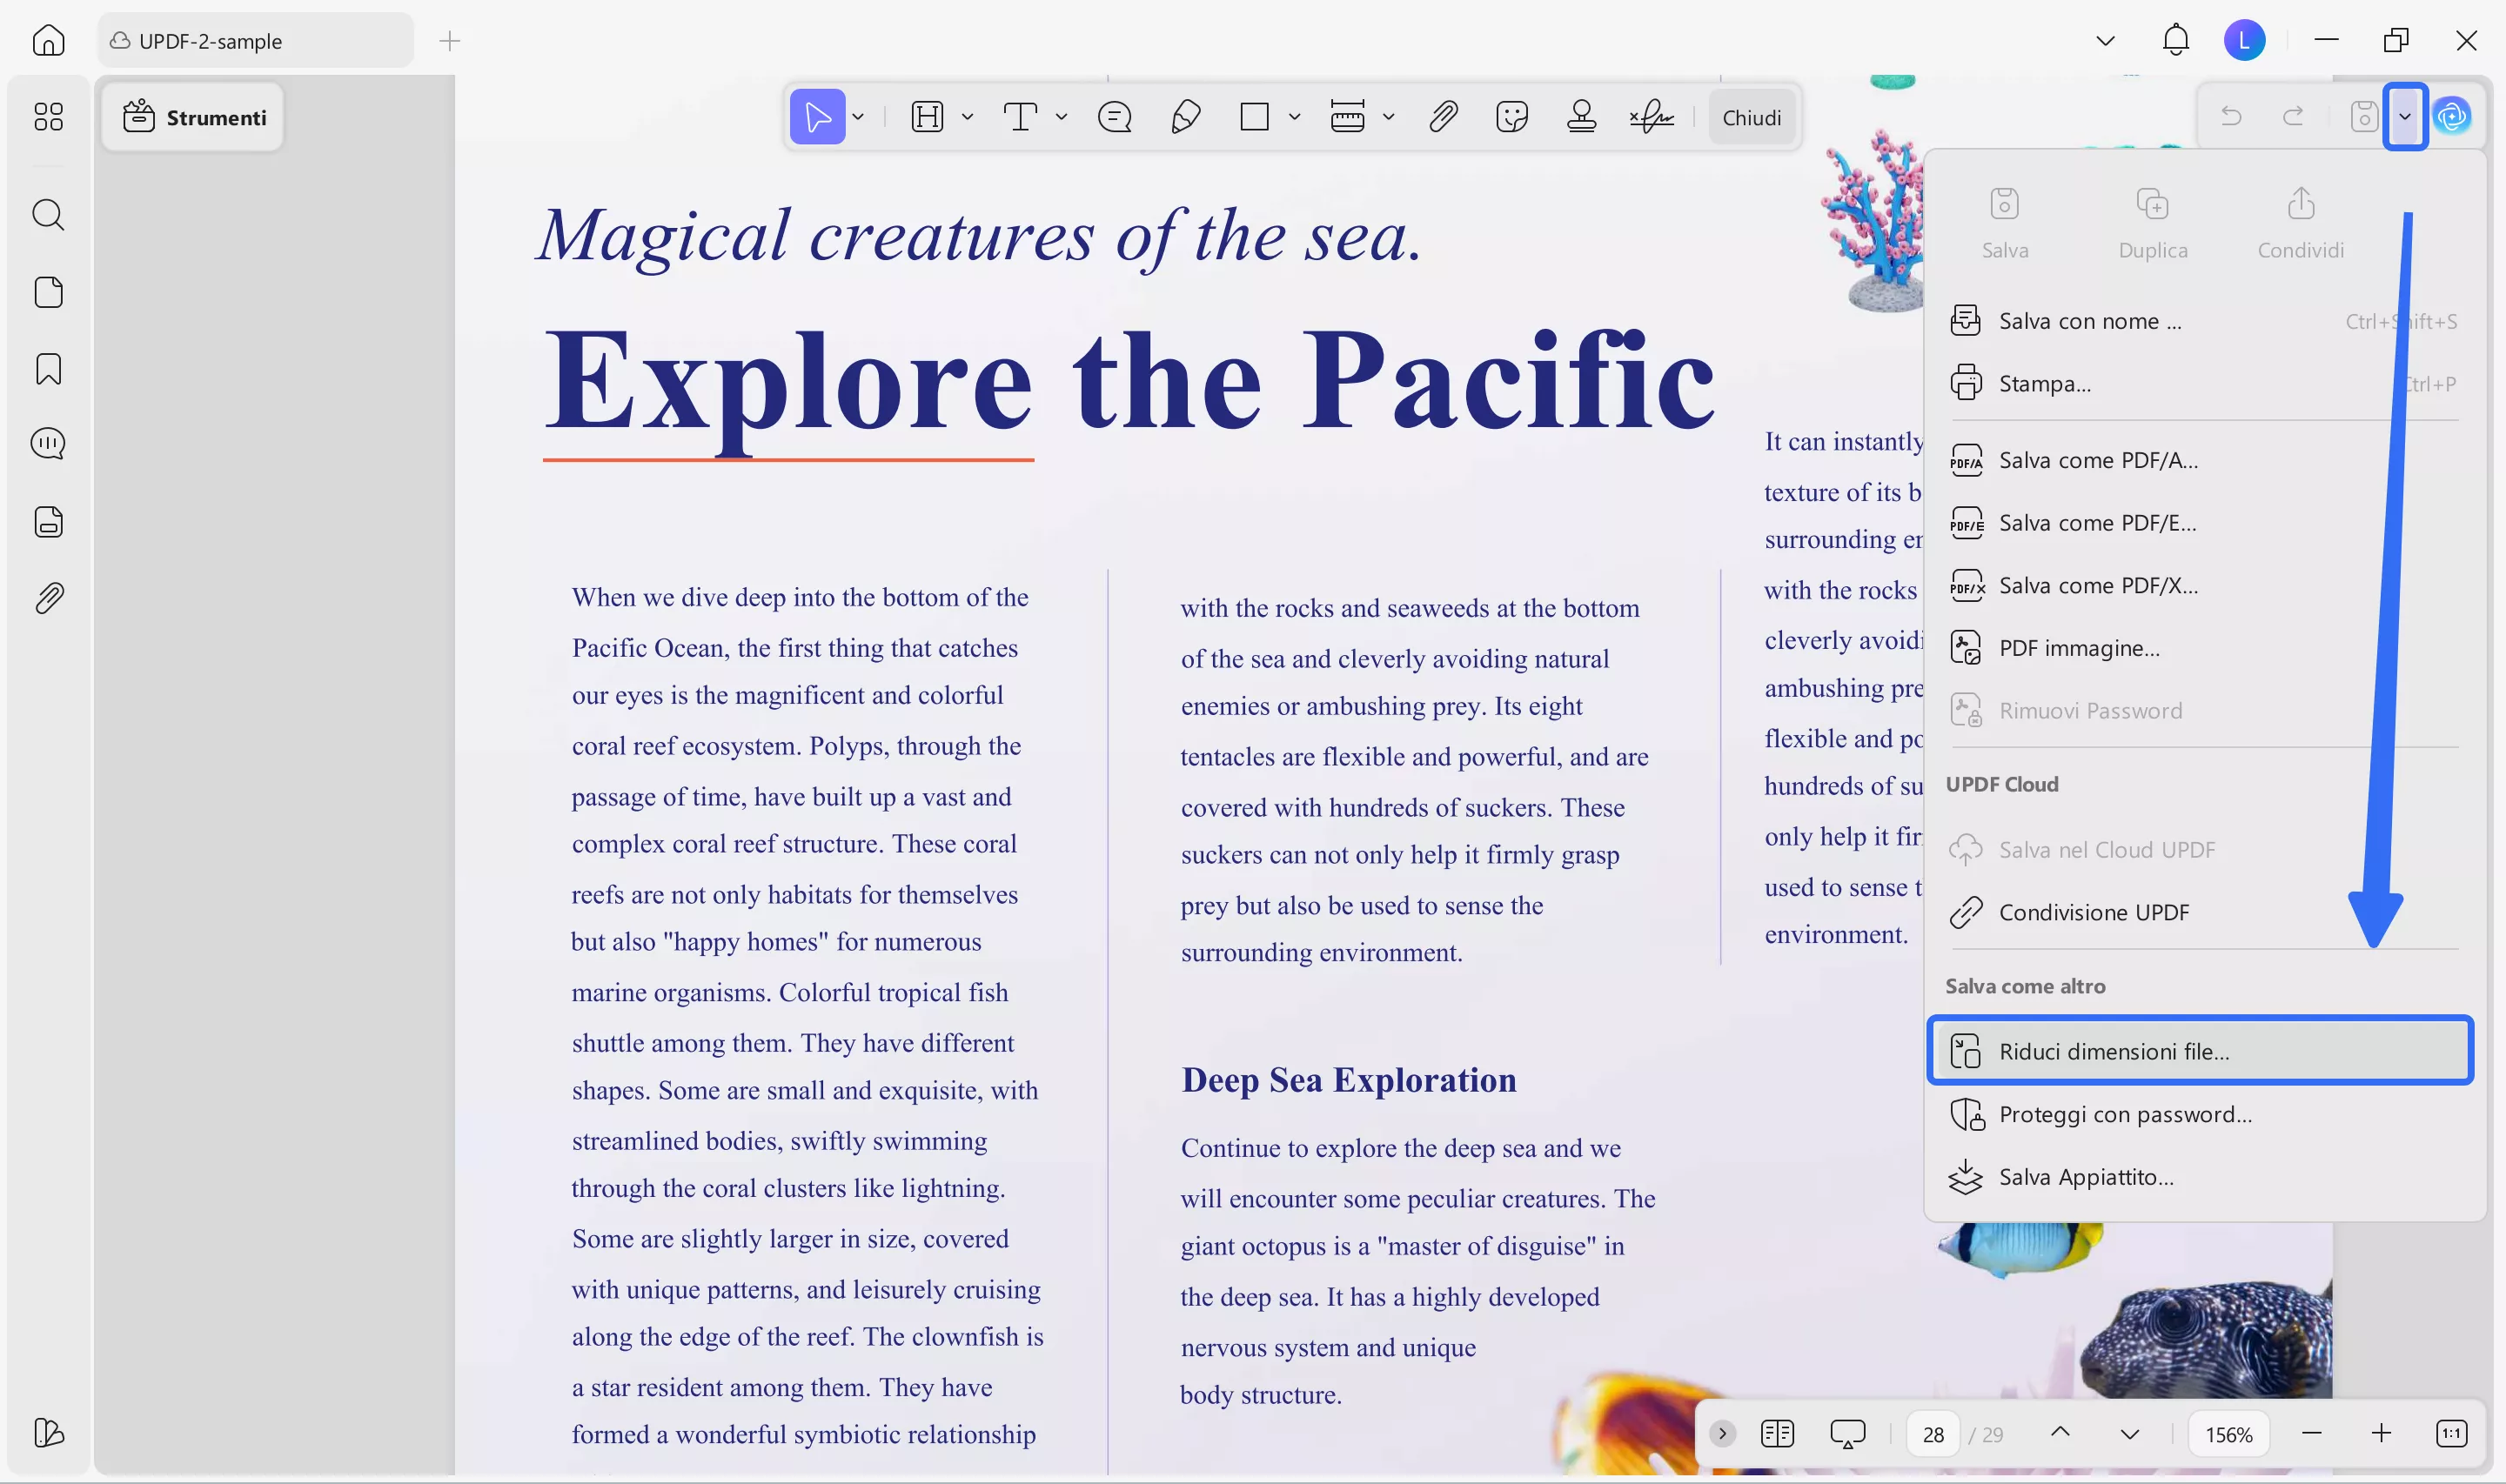
Task: Click the page number field showing 28
Action: click(1933, 1434)
